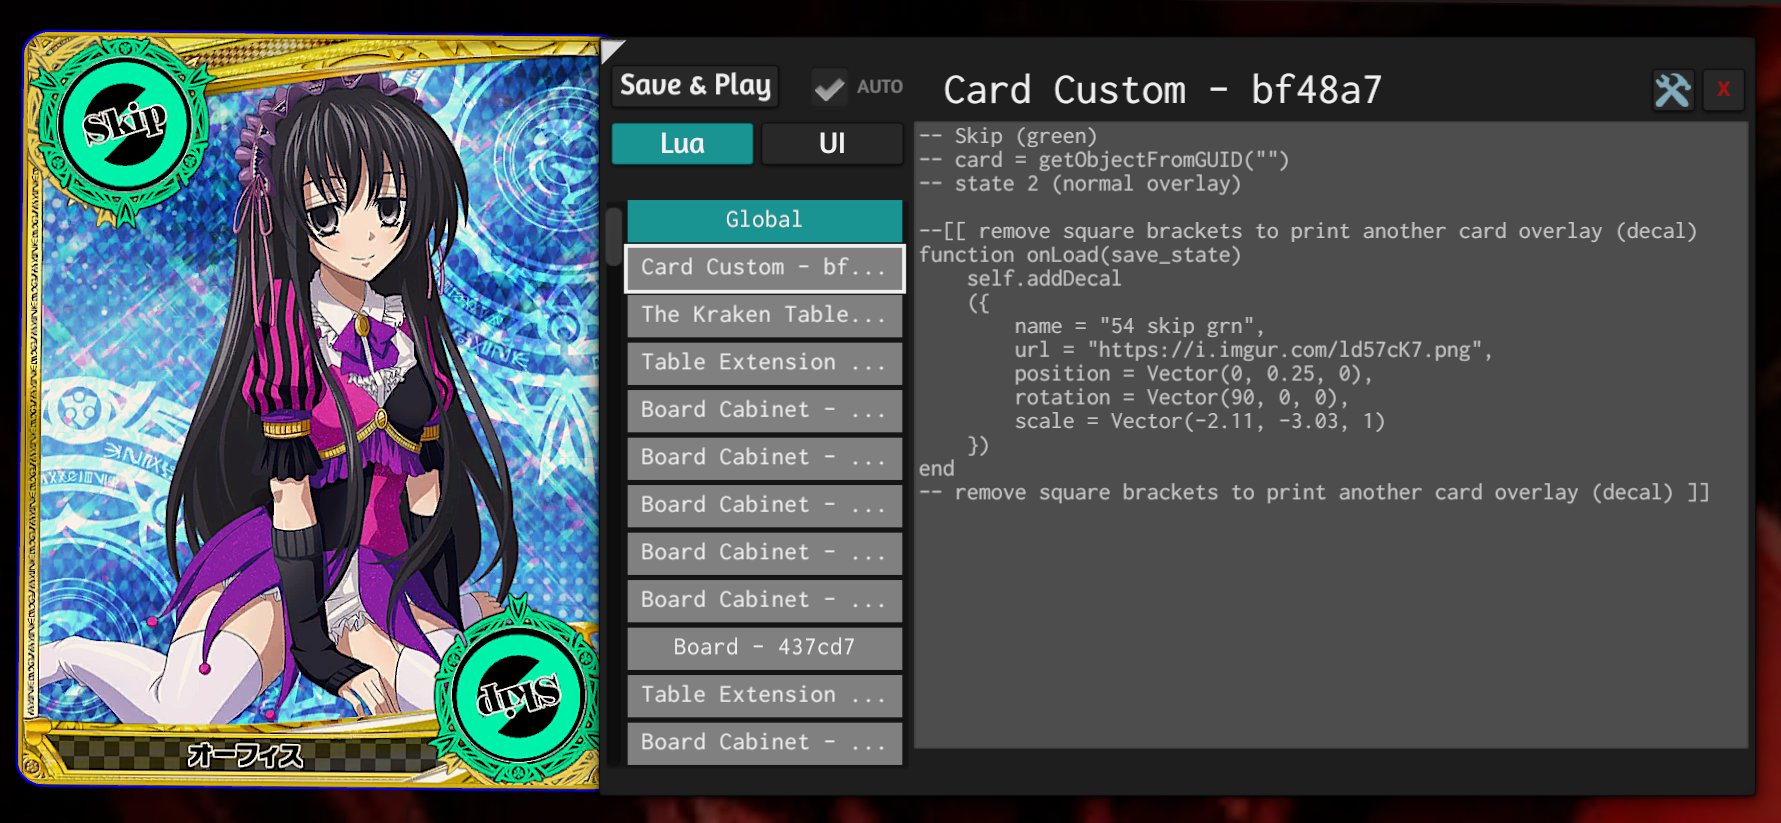Click the rotation = Vector(90, 0, 0) line

tap(1181, 398)
